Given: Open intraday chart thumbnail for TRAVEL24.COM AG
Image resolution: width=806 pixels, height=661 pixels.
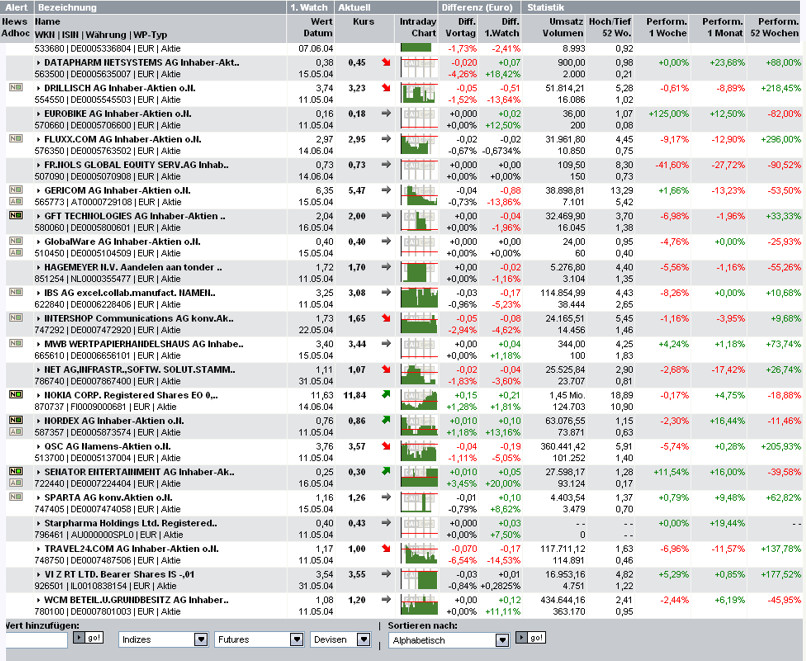Looking at the screenshot, I should [x=419, y=554].
